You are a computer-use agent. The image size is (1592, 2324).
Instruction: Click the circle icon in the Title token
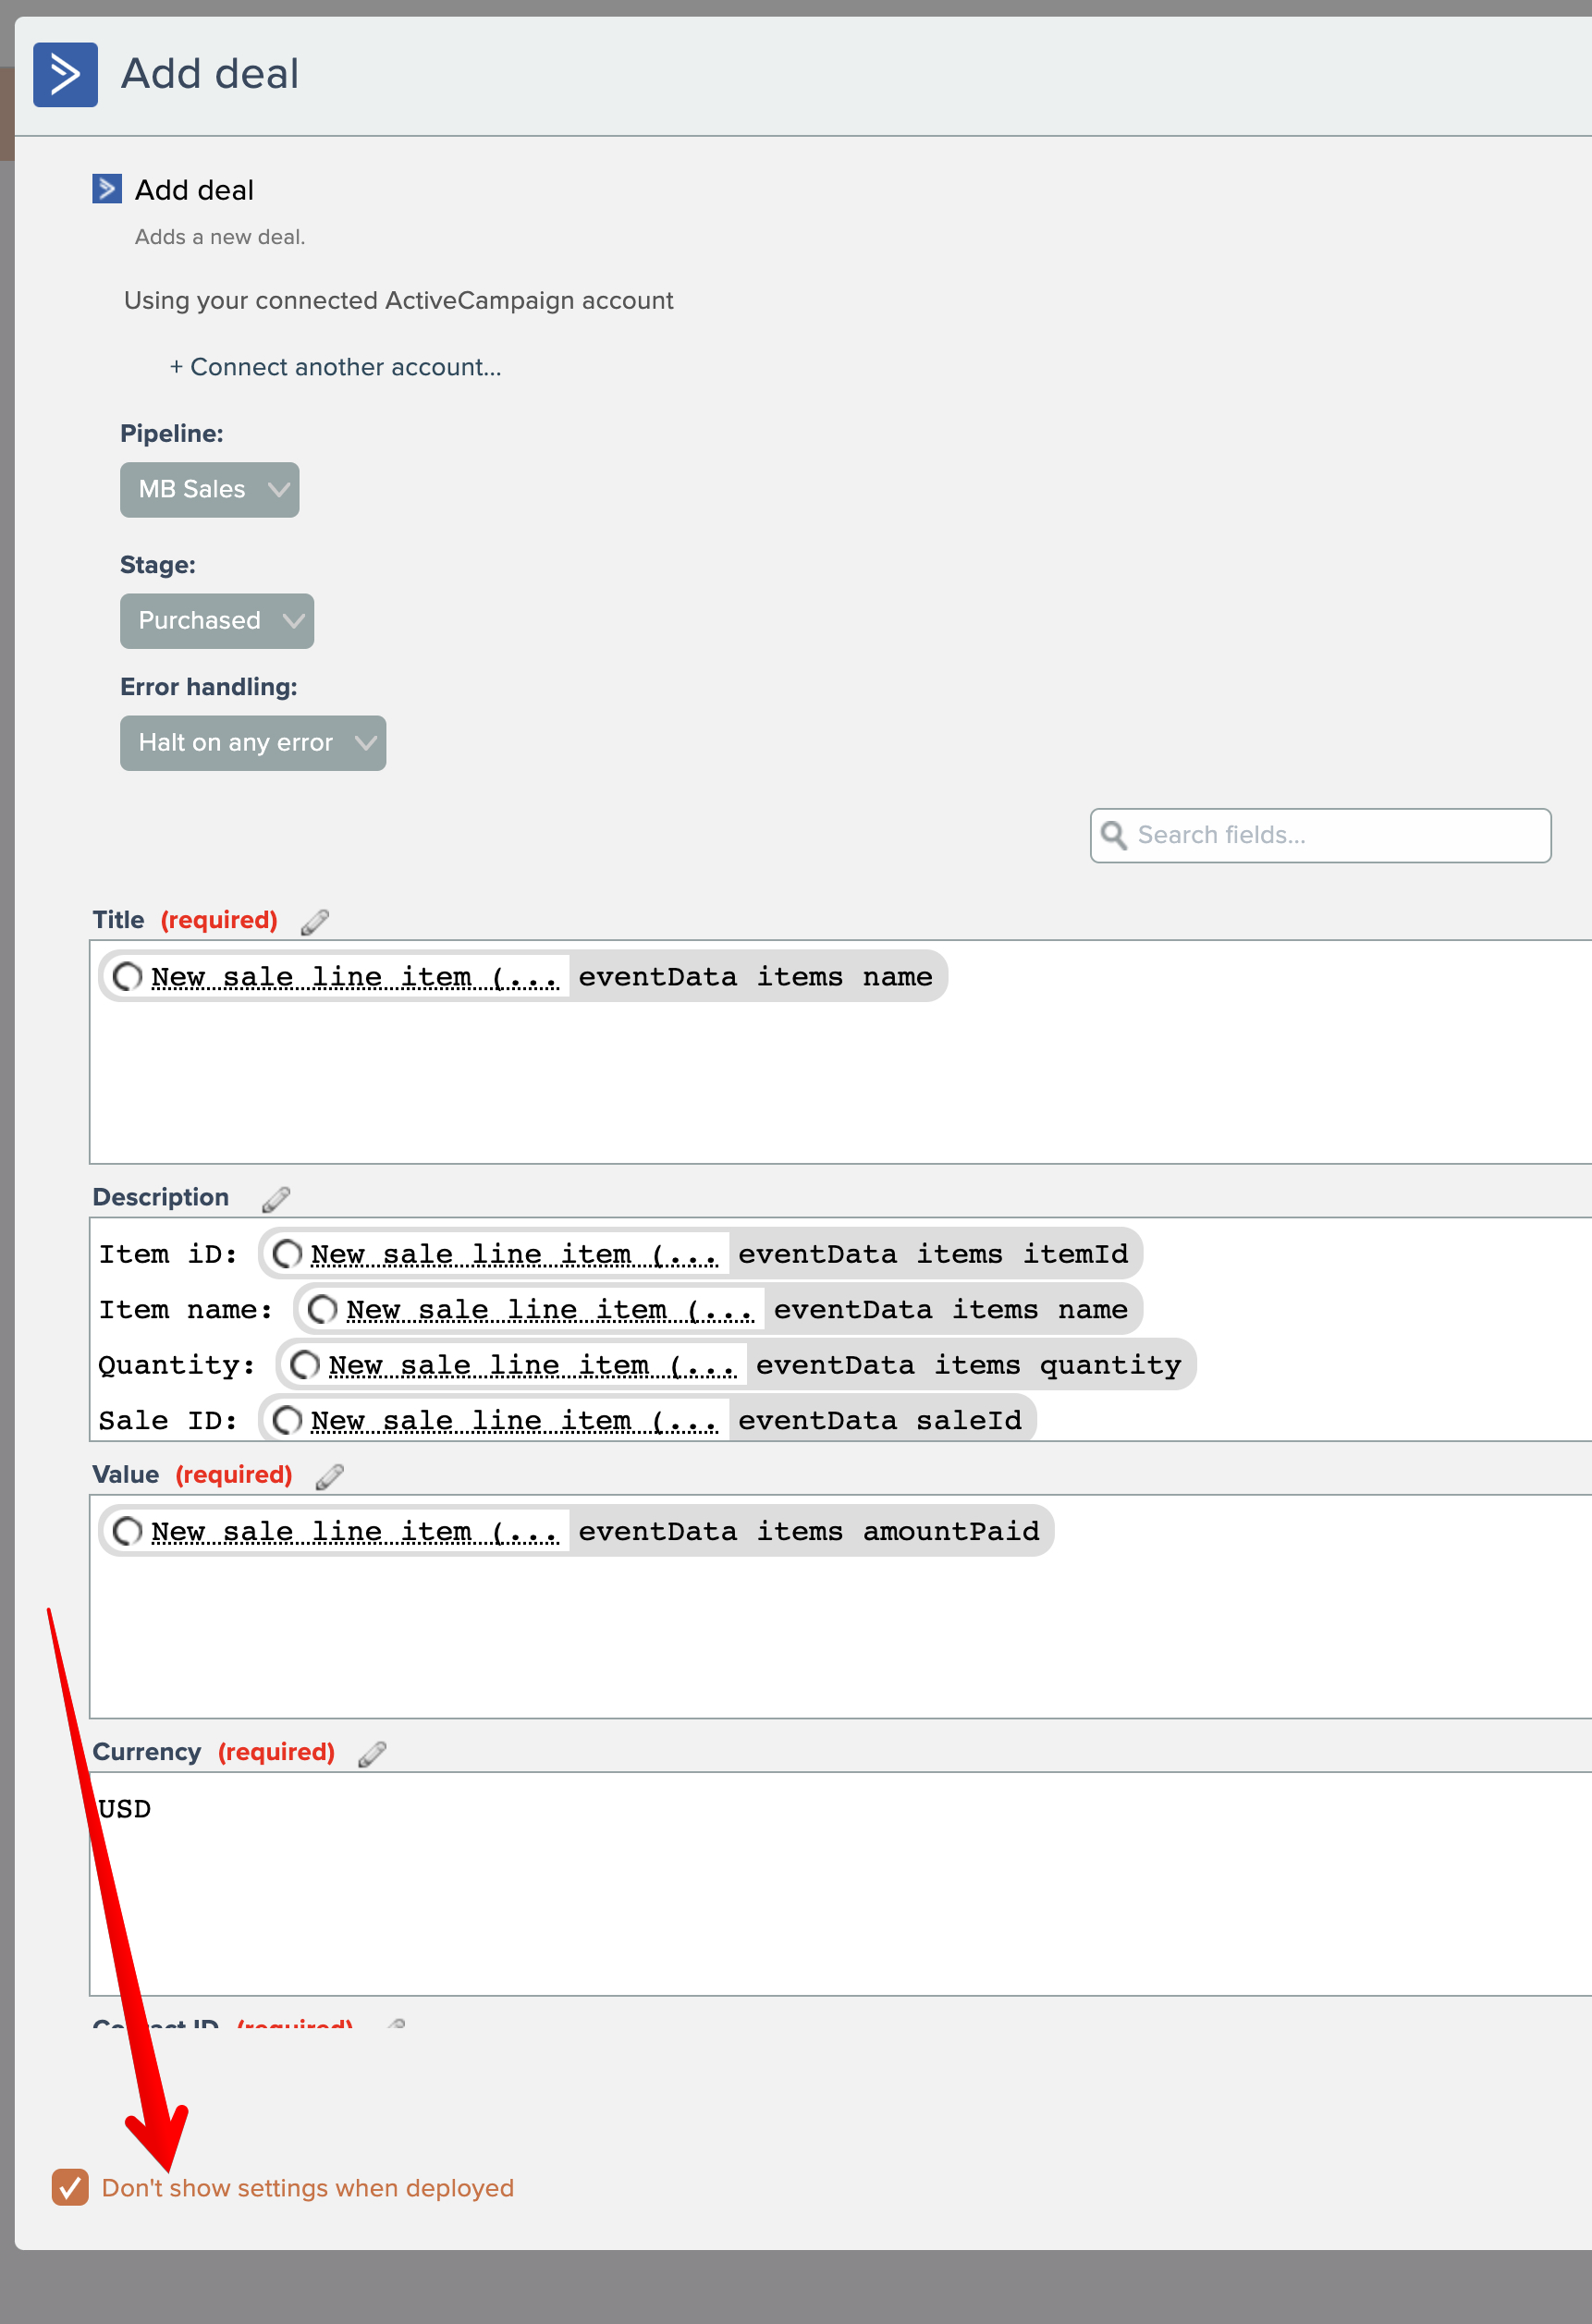[x=127, y=976]
